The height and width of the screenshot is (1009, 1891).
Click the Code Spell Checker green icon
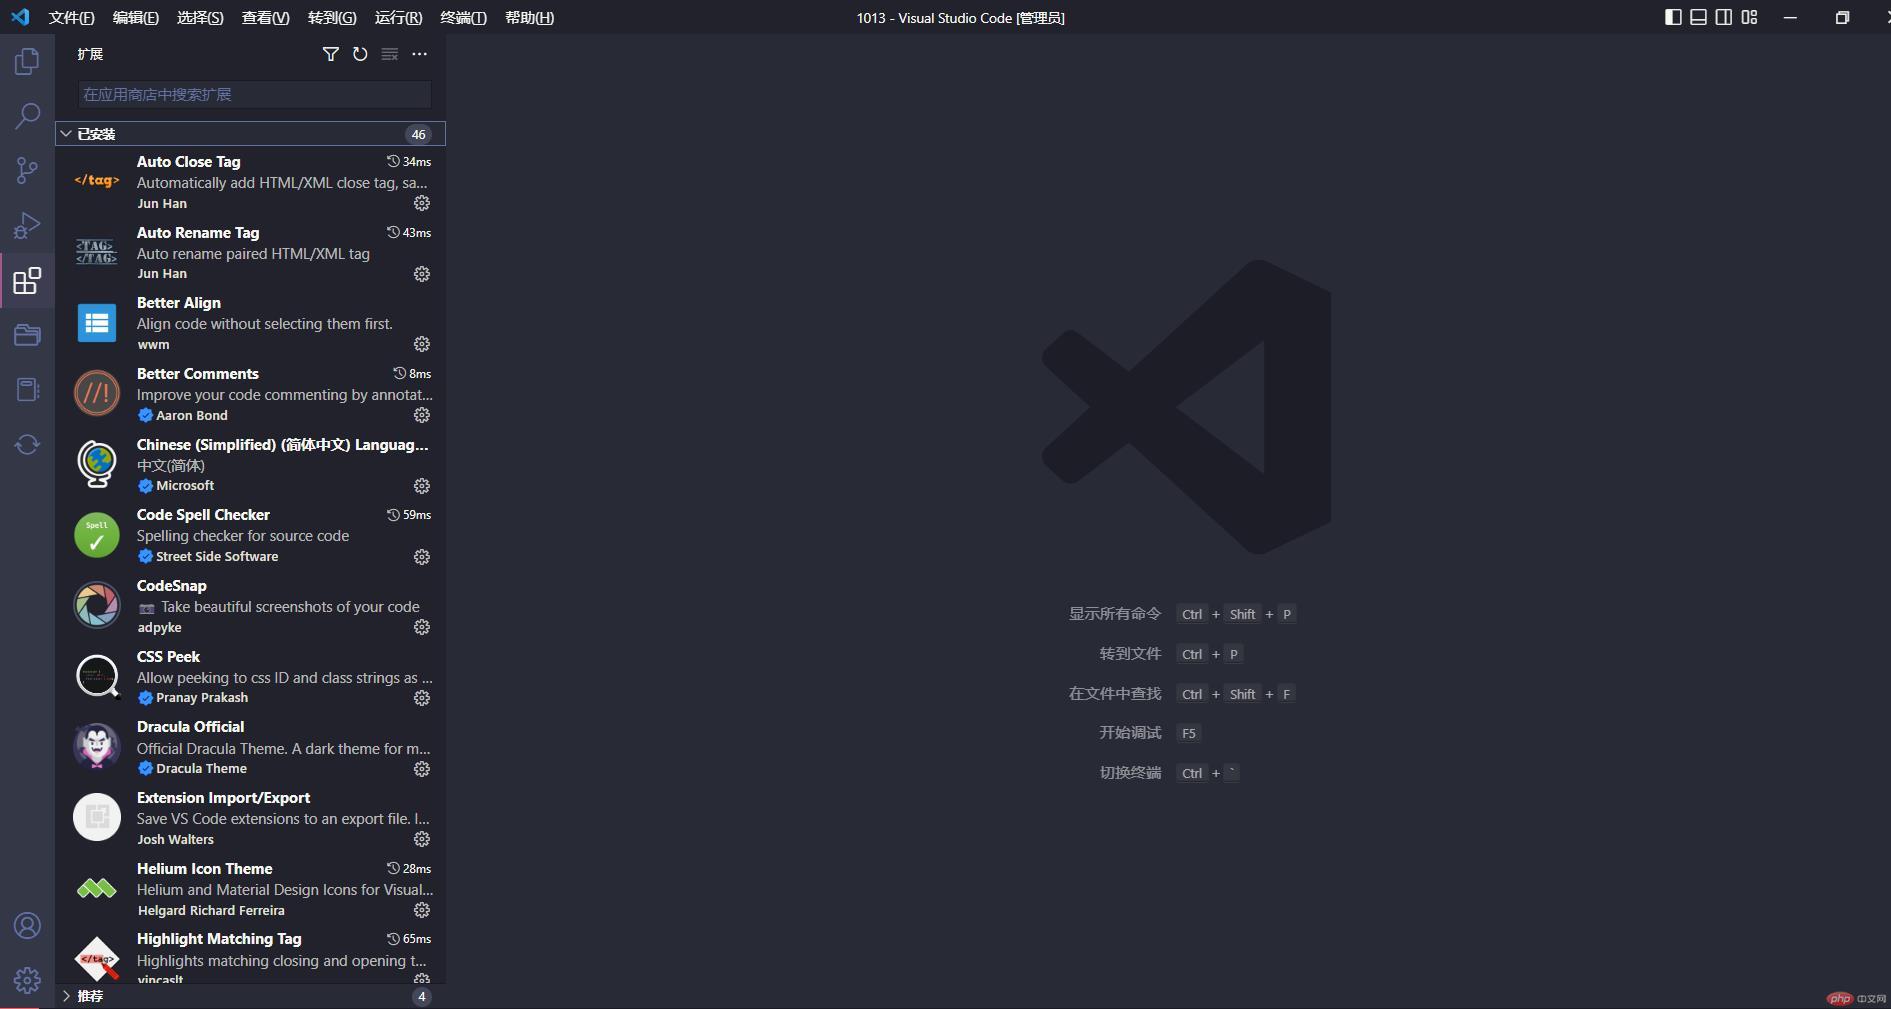[97, 535]
